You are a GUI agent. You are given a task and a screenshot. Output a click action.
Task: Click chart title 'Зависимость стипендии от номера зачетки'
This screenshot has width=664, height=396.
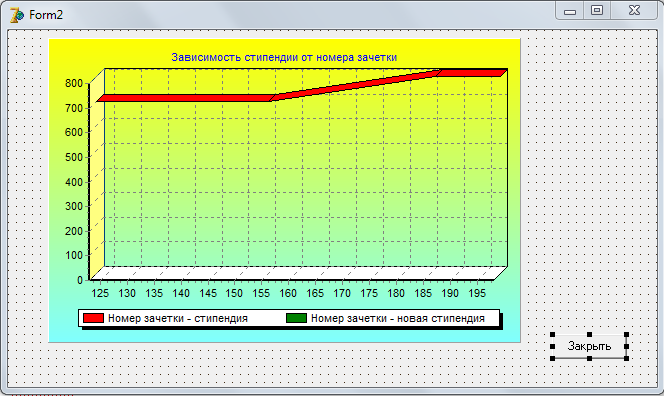(x=284, y=57)
